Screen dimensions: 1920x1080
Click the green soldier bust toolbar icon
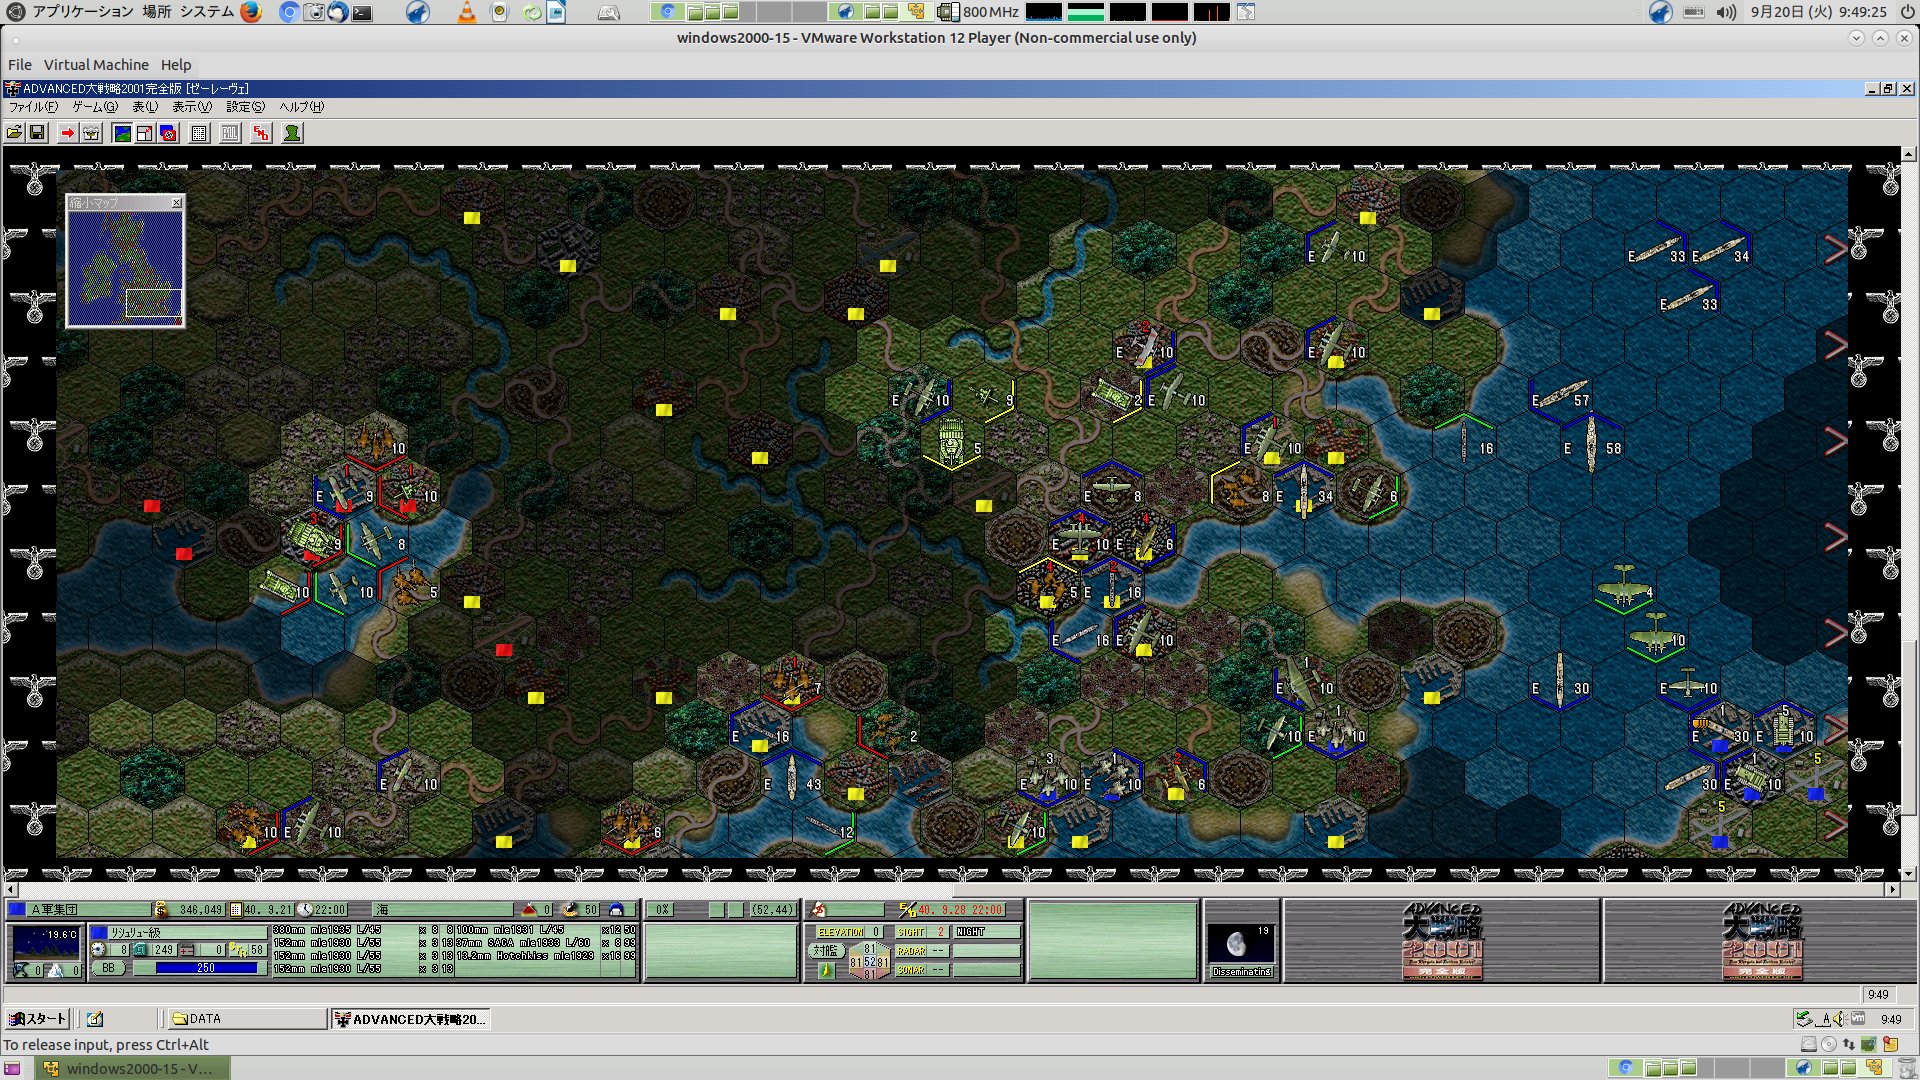[292, 133]
